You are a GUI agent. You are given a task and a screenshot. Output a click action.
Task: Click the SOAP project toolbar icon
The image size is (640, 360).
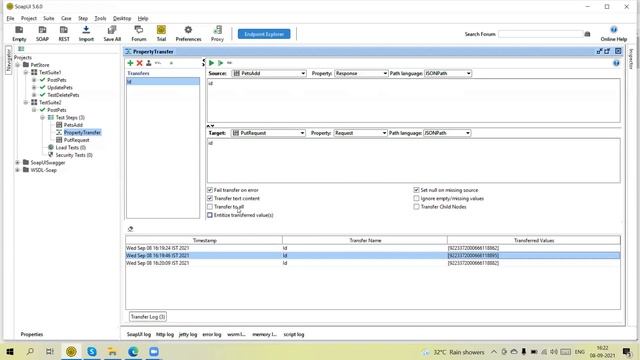[x=42, y=33]
